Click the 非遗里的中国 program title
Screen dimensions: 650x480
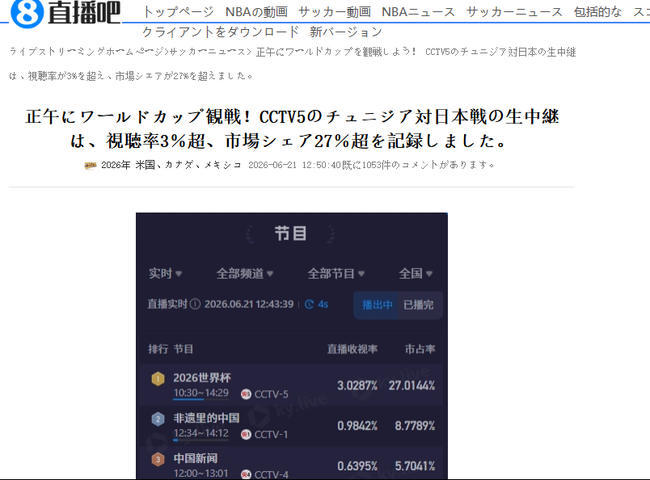click(x=206, y=418)
